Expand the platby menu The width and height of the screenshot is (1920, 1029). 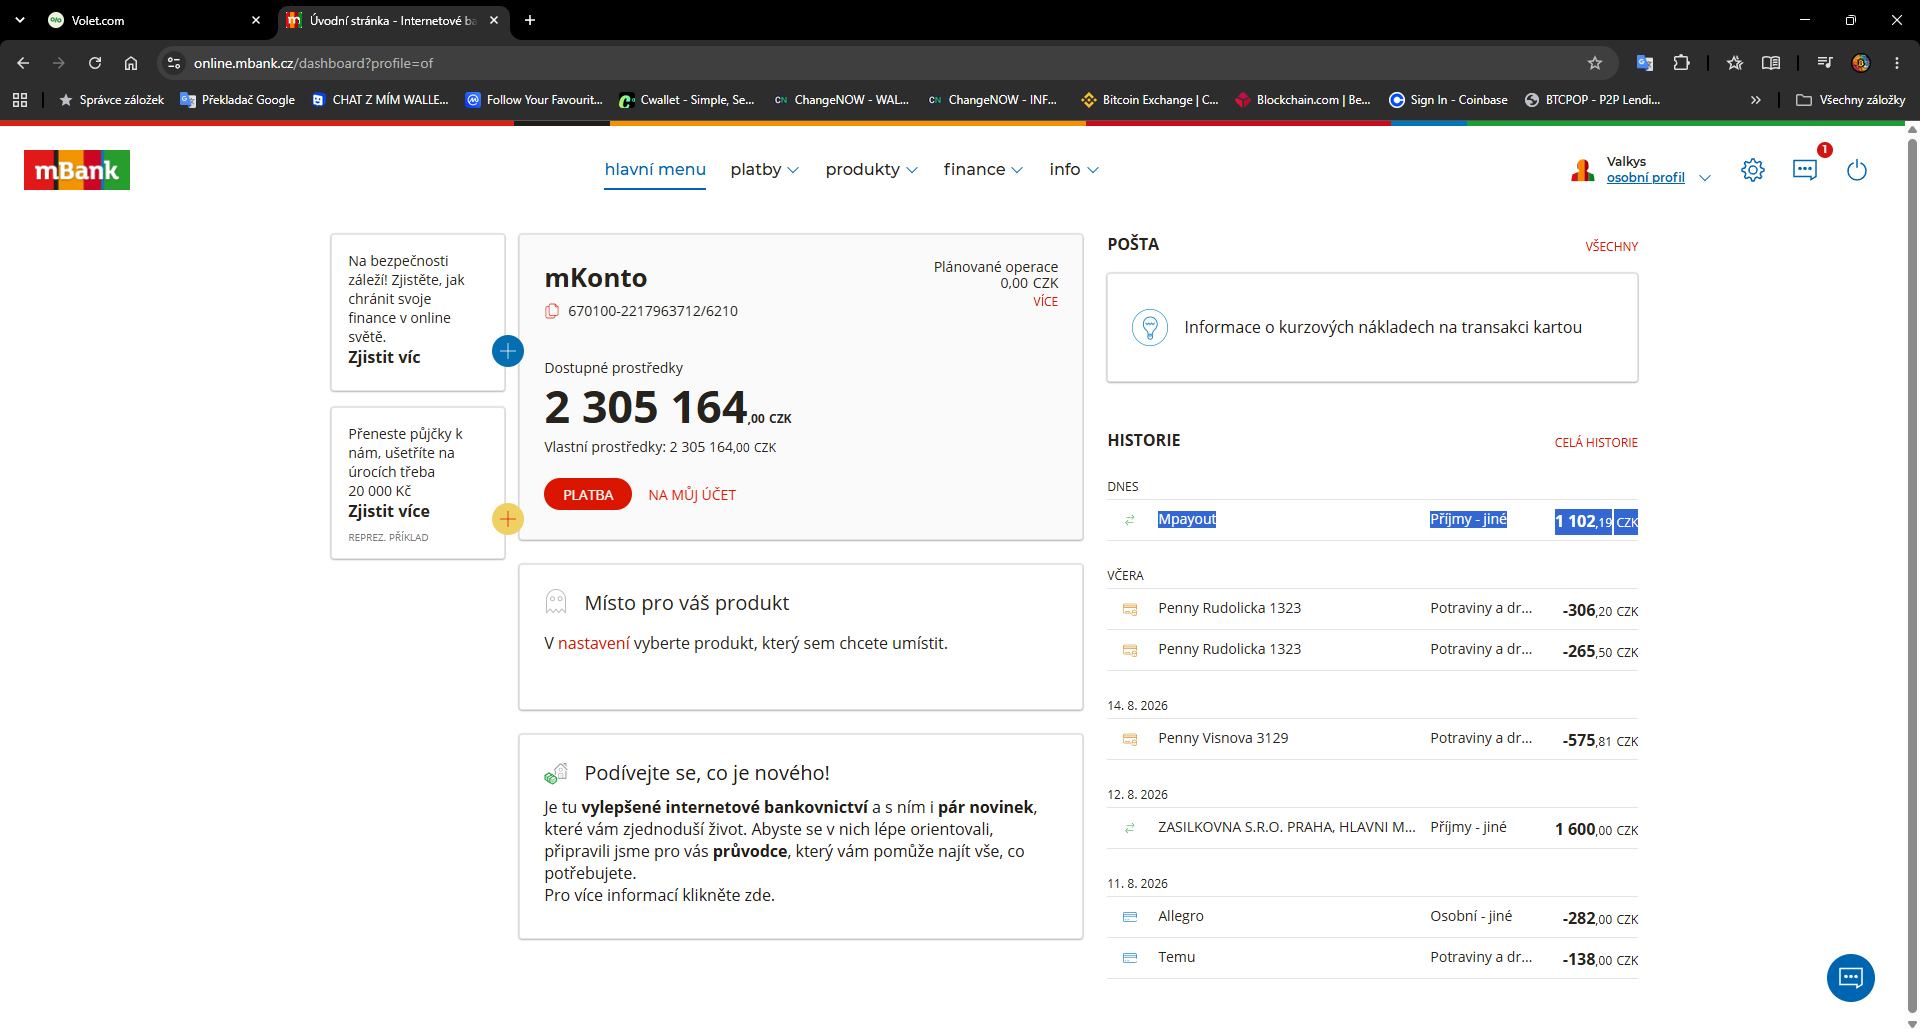765,170
